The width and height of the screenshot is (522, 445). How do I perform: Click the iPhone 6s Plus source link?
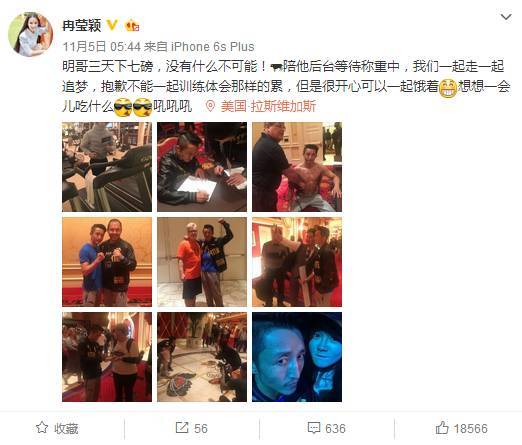[213, 47]
